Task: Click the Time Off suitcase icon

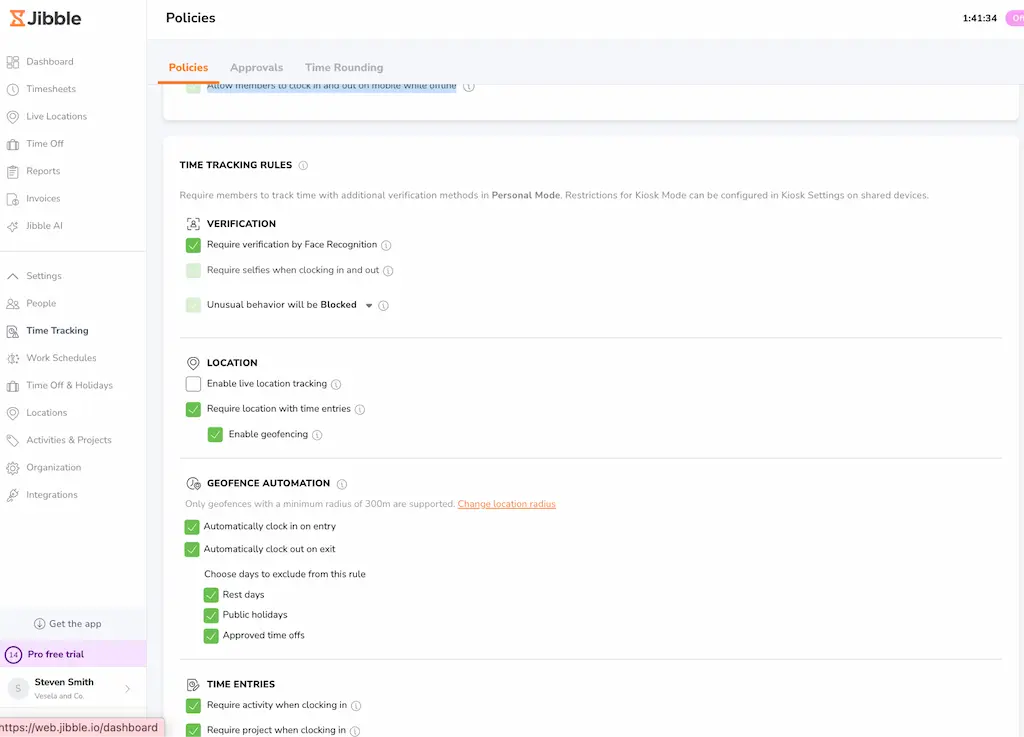Action: (x=12, y=144)
